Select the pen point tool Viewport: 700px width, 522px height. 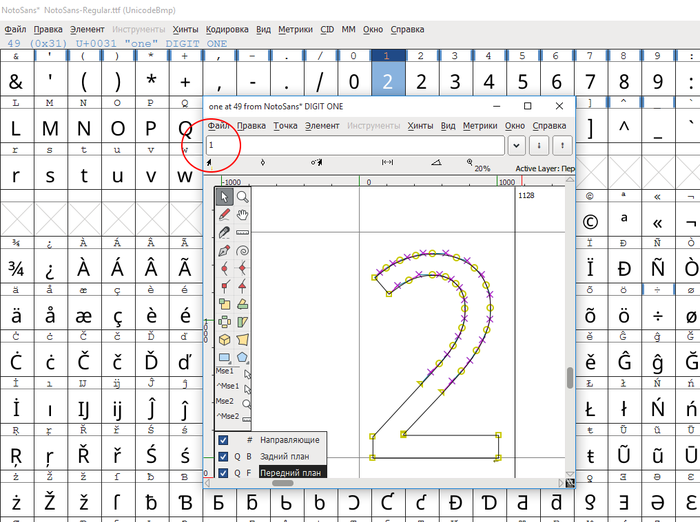225,250
